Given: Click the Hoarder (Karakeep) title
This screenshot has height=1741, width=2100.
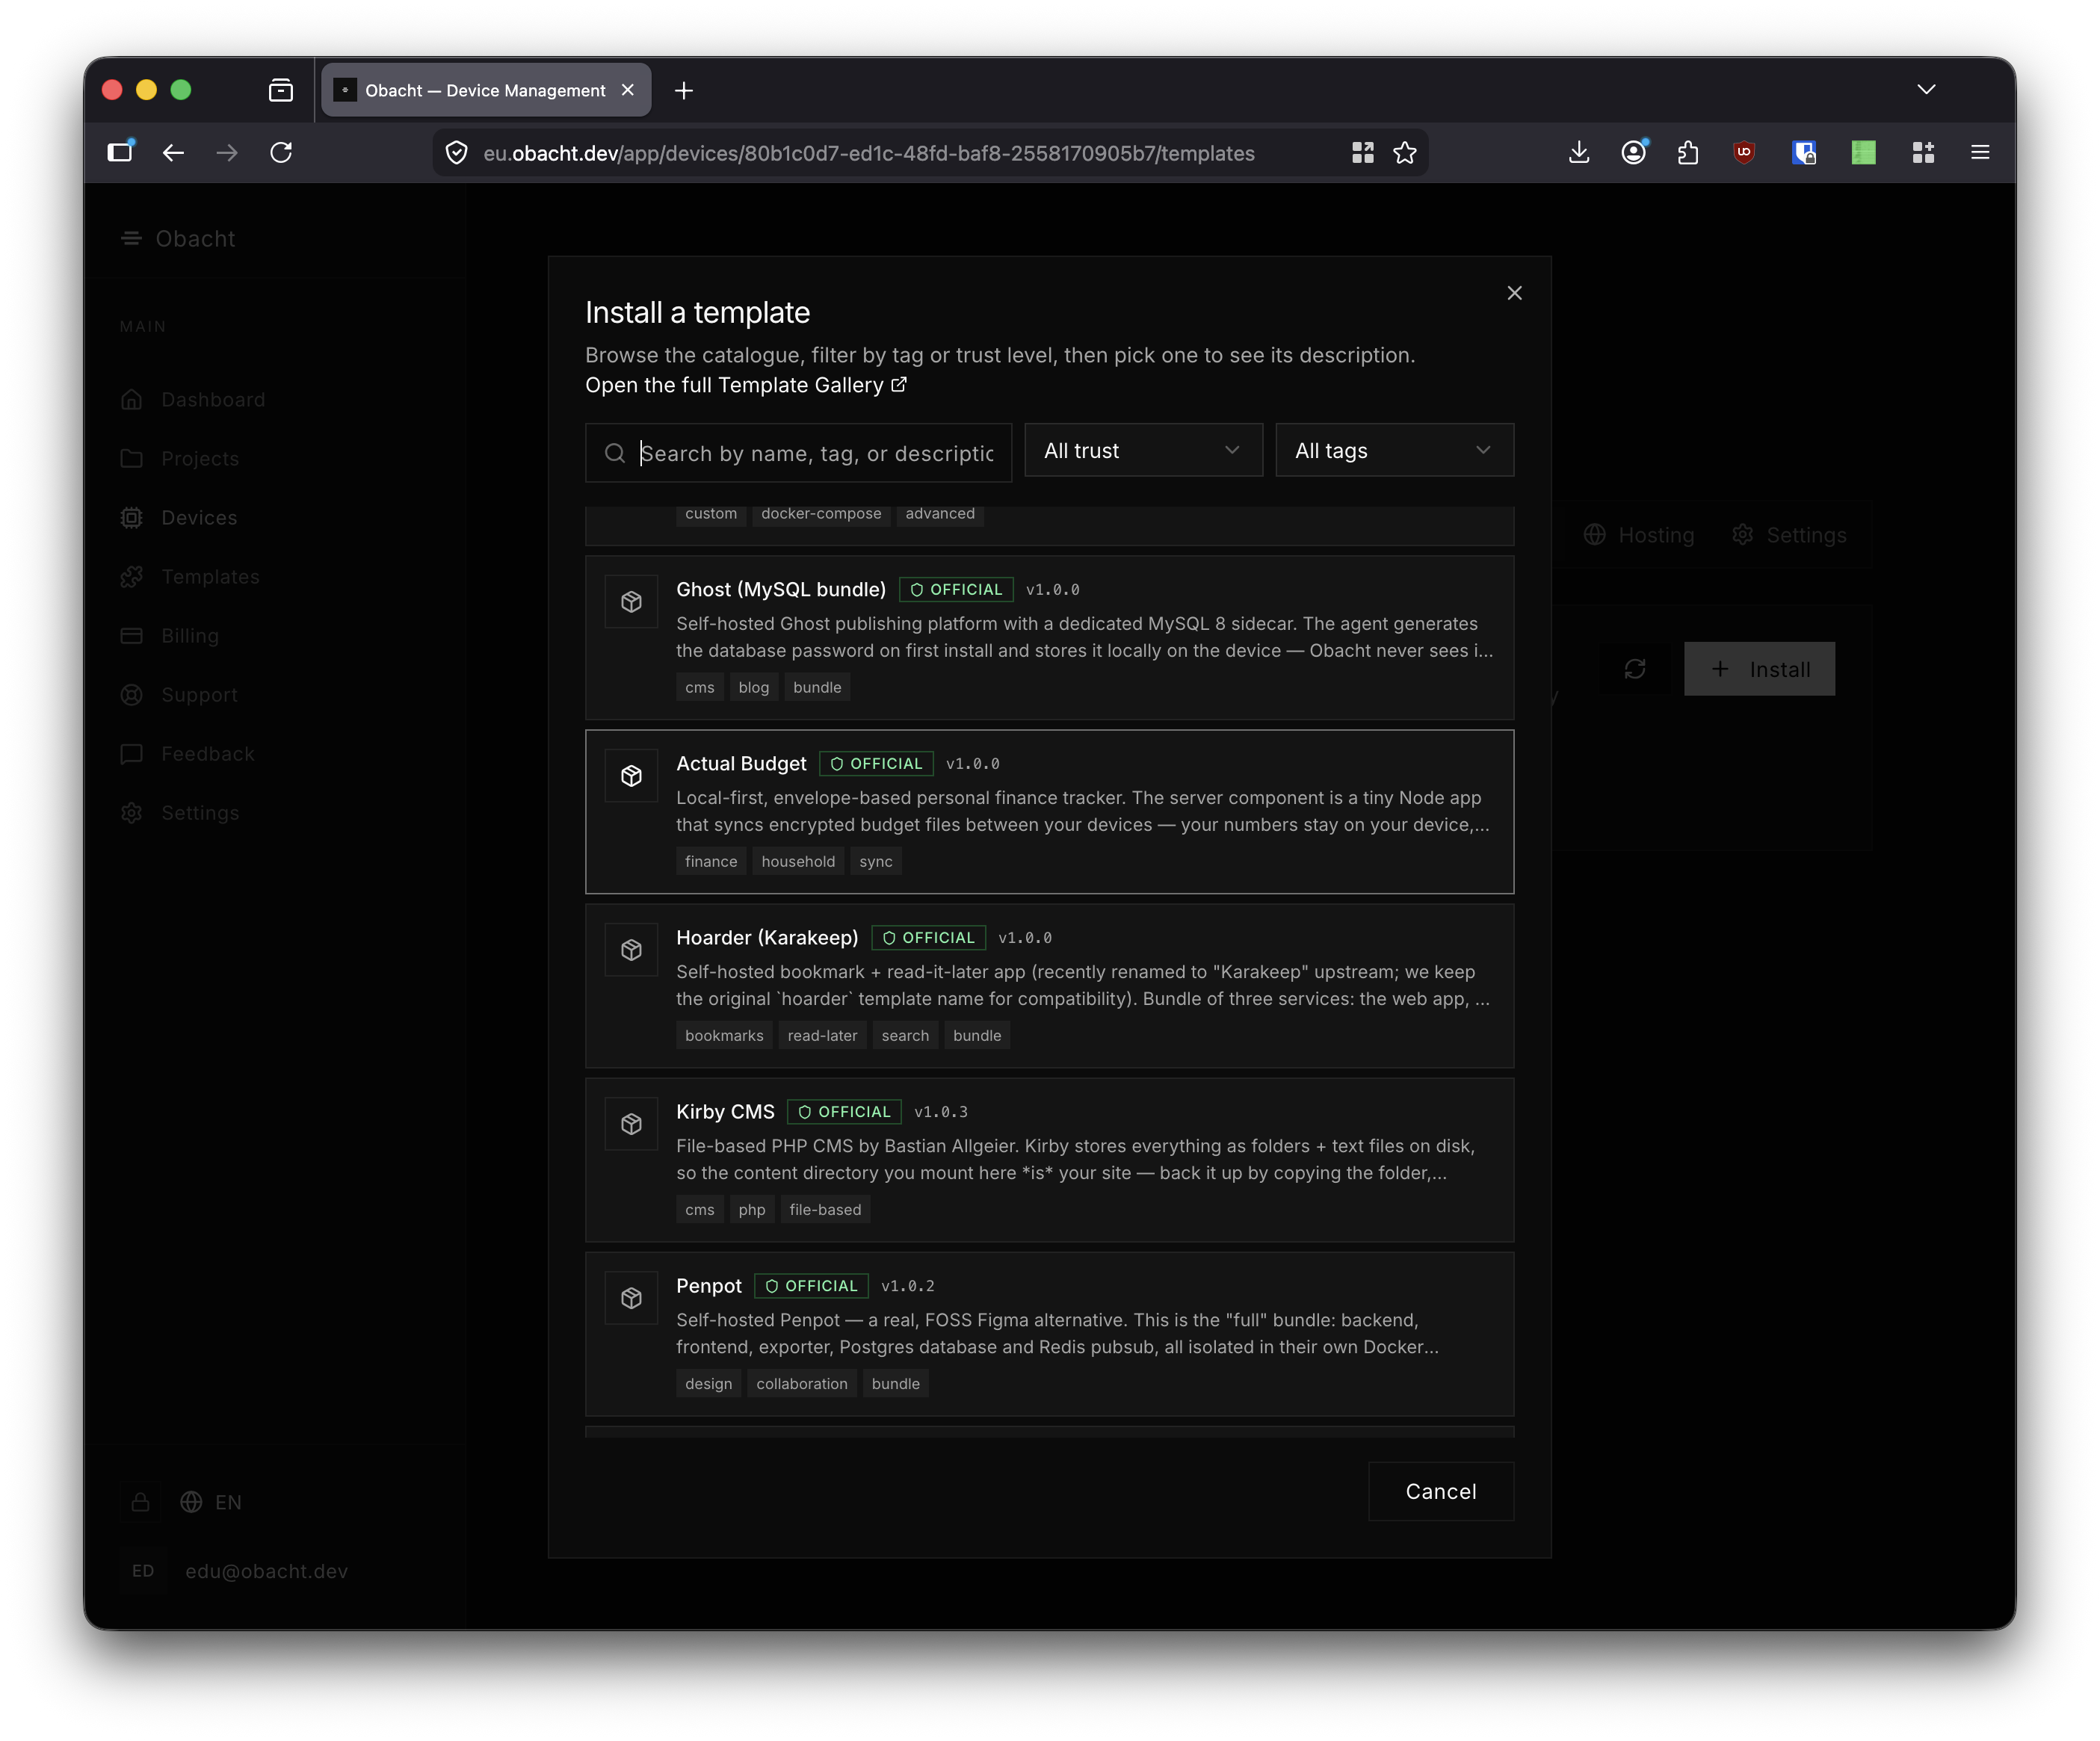Looking at the screenshot, I should click(767, 937).
